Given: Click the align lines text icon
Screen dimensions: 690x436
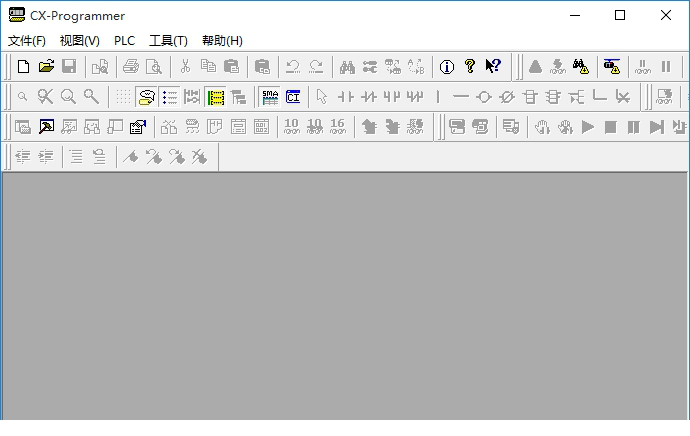Looking at the screenshot, I should click(x=77, y=157).
